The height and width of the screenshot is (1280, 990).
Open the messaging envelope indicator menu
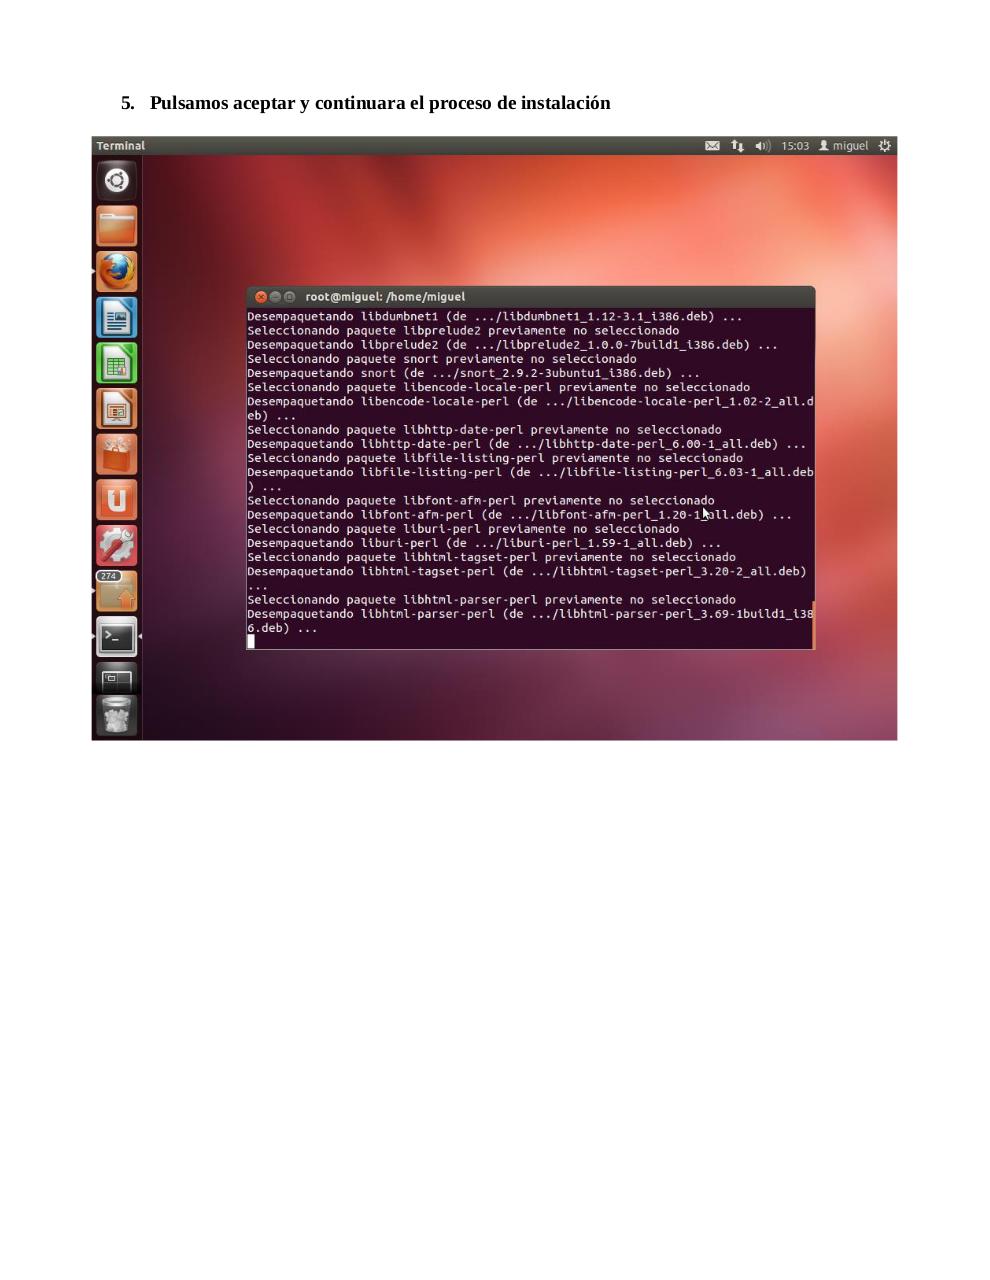[x=712, y=146]
